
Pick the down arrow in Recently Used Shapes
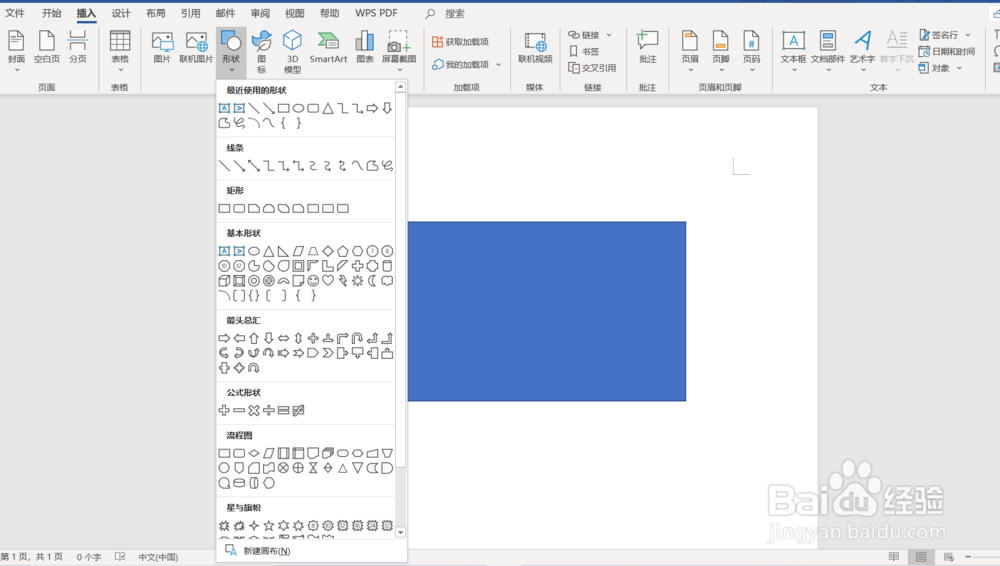387,108
